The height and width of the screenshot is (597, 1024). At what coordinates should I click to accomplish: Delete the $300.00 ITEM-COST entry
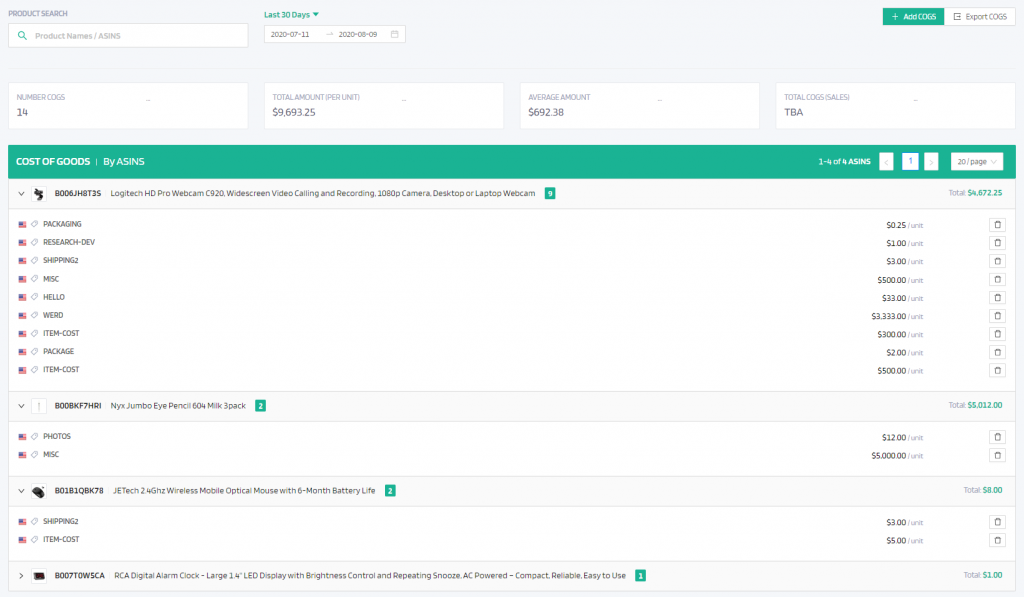(997, 334)
